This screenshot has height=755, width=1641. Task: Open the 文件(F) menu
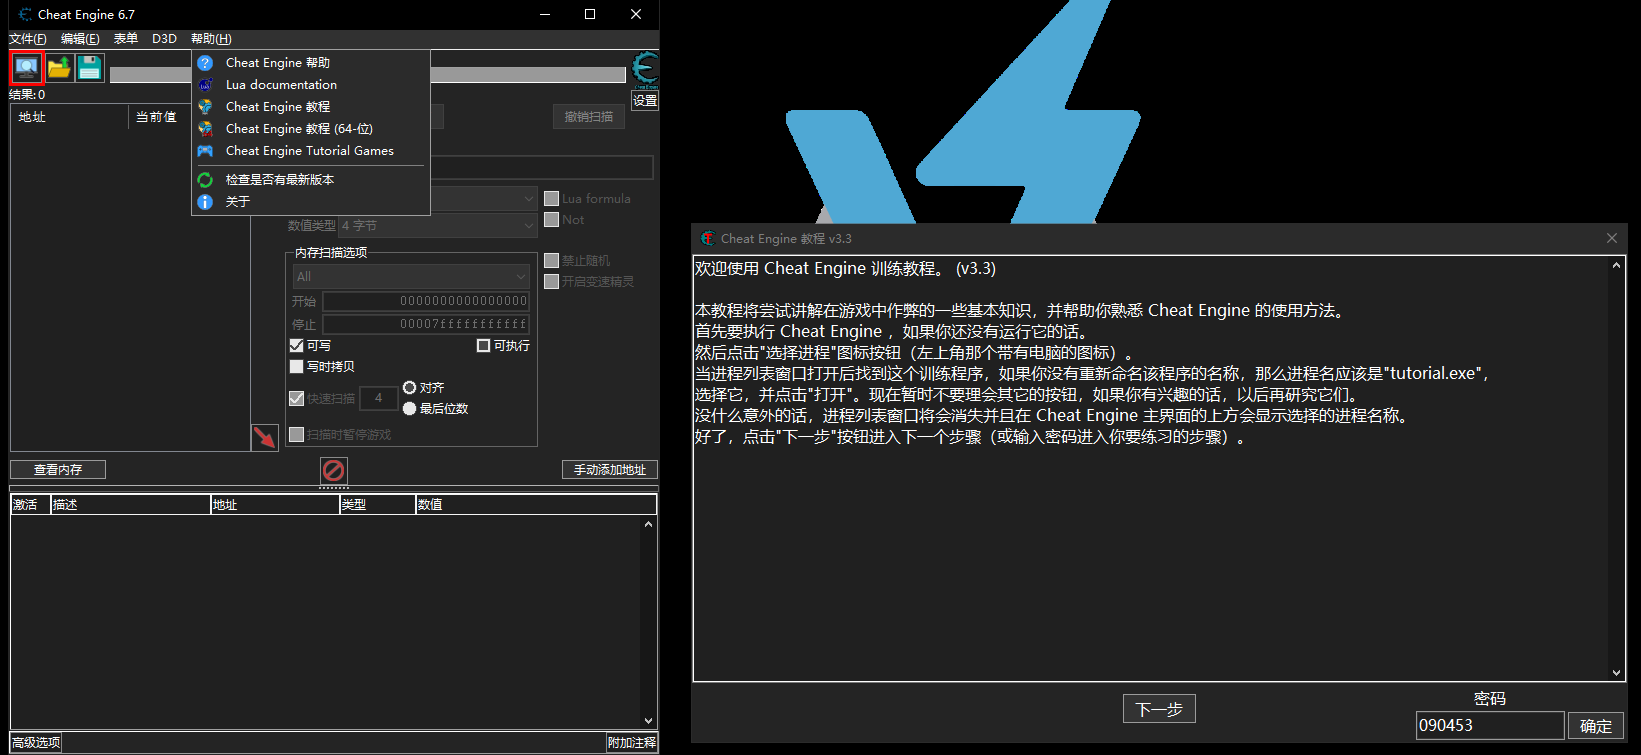point(28,39)
